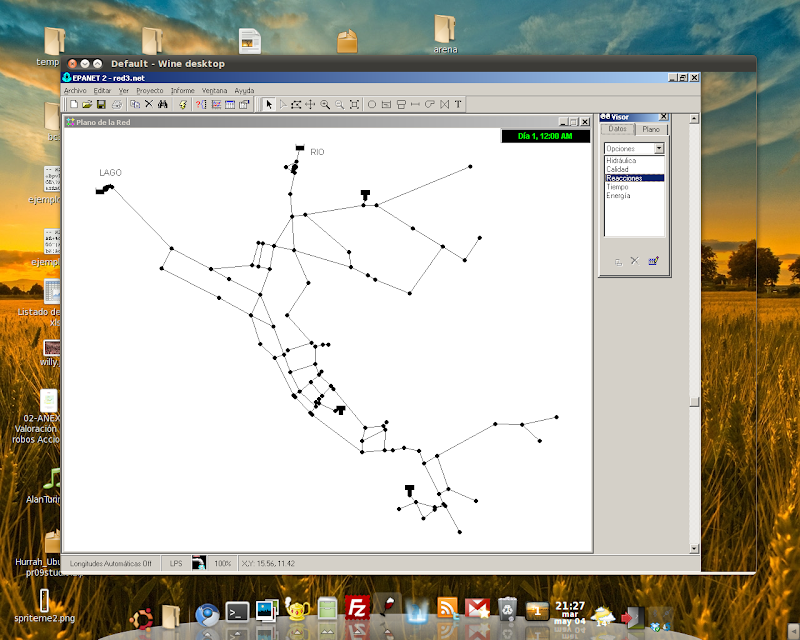This screenshot has height=640, width=800.
Task: Click the faucet run-status icon in status bar
Action: (x=199, y=563)
